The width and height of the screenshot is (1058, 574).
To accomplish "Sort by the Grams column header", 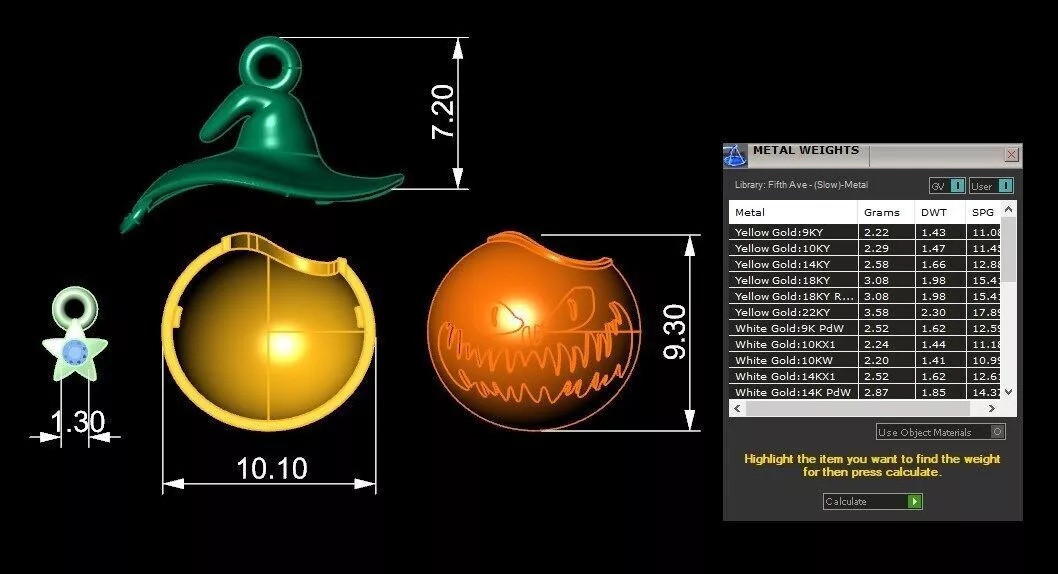I will [x=886, y=212].
